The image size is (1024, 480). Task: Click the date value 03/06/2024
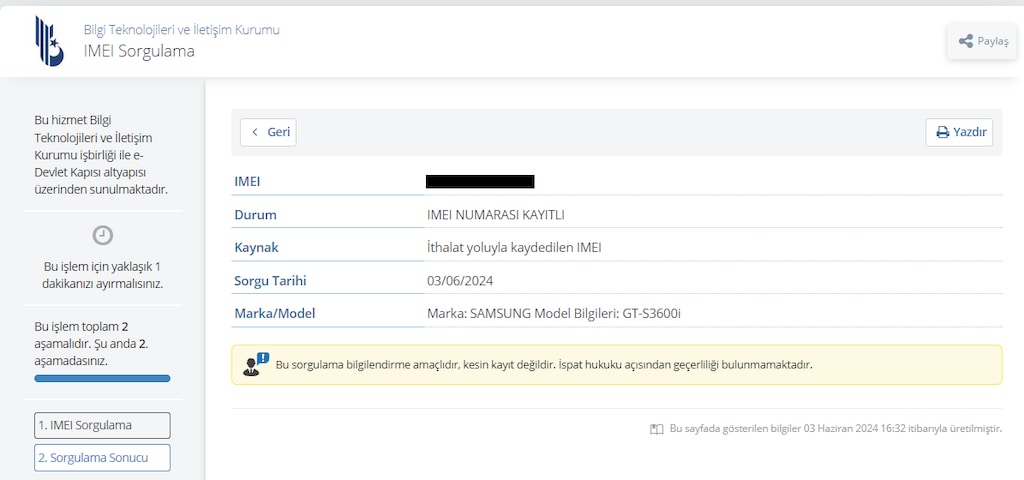click(x=460, y=281)
